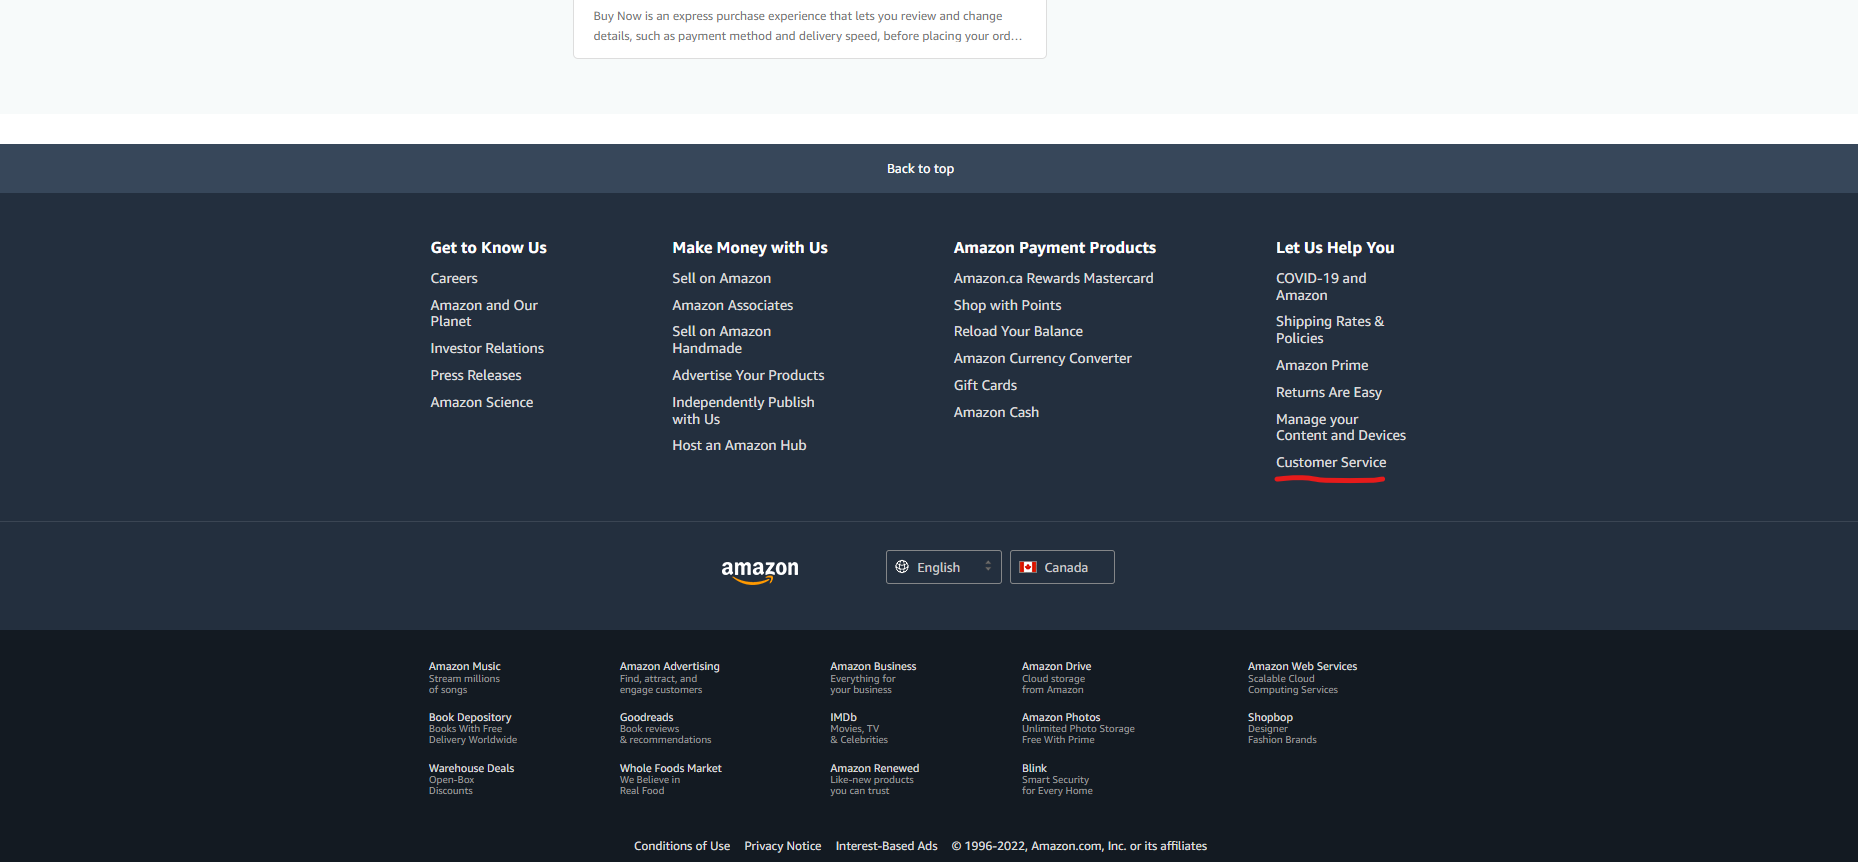Open the Careers link
The image size is (1858, 862).
pyautogui.click(x=454, y=278)
